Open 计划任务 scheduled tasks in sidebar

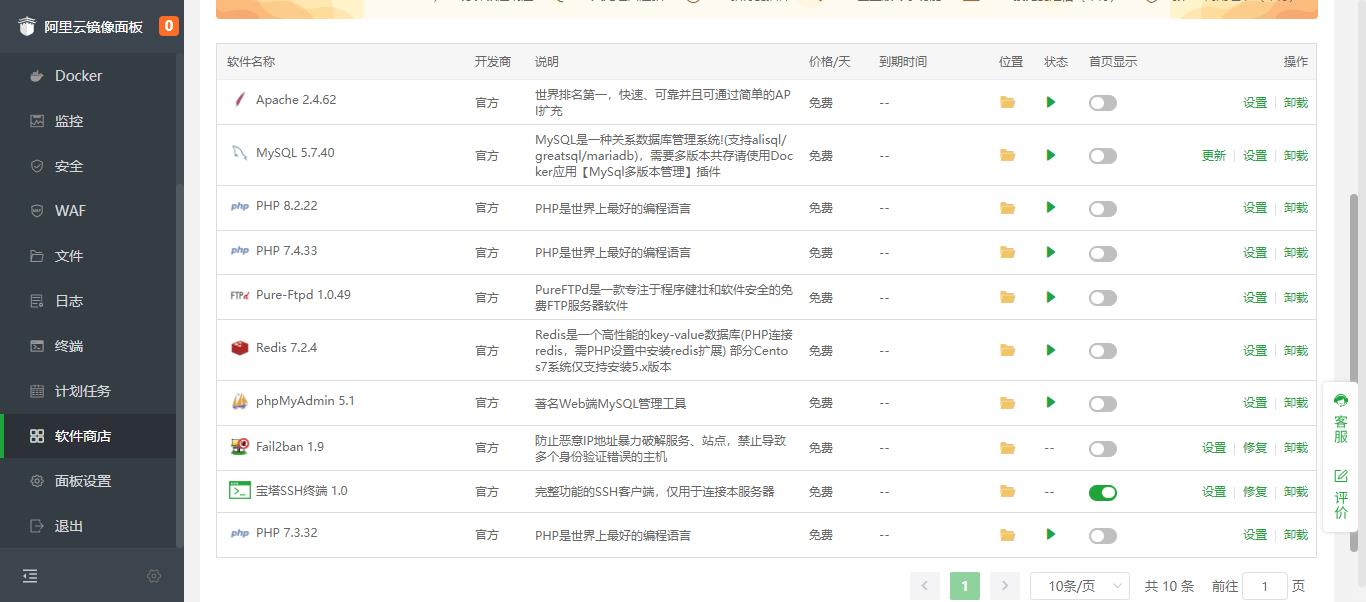(x=89, y=391)
